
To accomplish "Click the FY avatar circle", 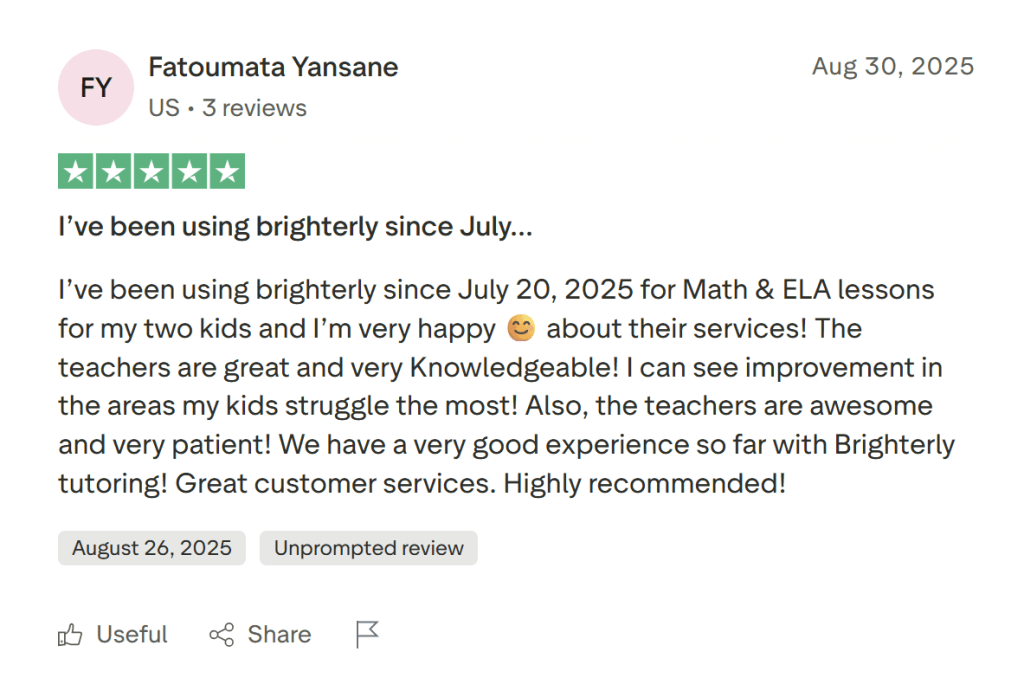I will [95, 87].
